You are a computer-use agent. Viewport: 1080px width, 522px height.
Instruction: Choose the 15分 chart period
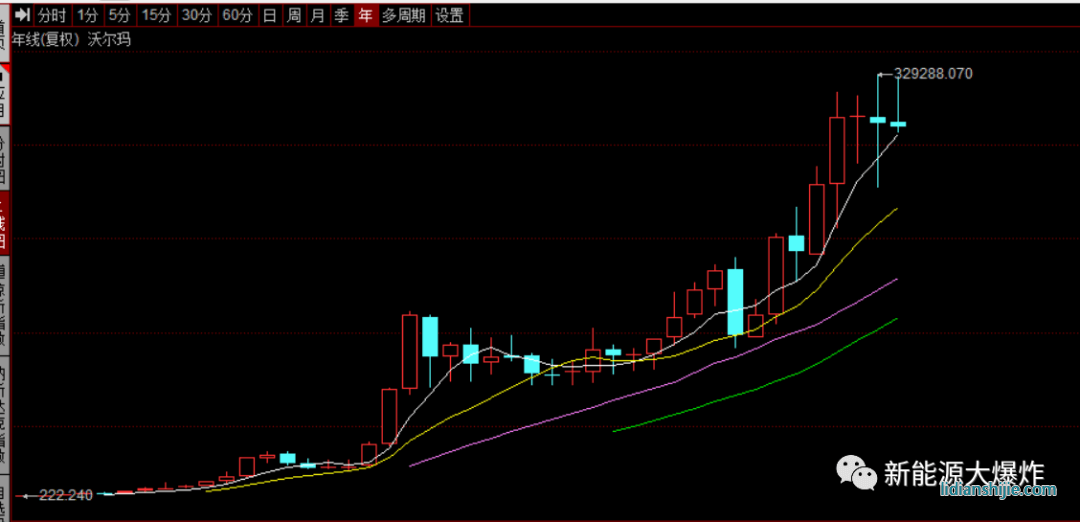coord(155,15)
